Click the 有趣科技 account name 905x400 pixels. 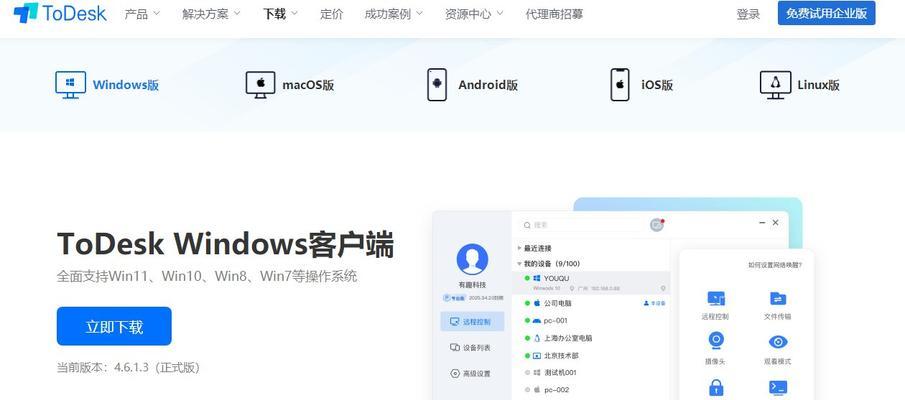pos(472,285)
